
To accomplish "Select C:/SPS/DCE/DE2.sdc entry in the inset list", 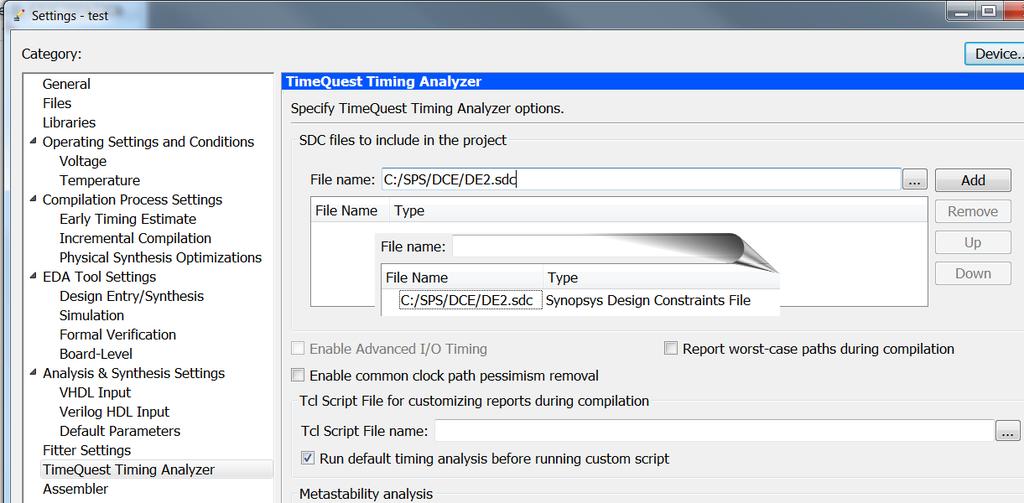I will [x=470, y=300].
